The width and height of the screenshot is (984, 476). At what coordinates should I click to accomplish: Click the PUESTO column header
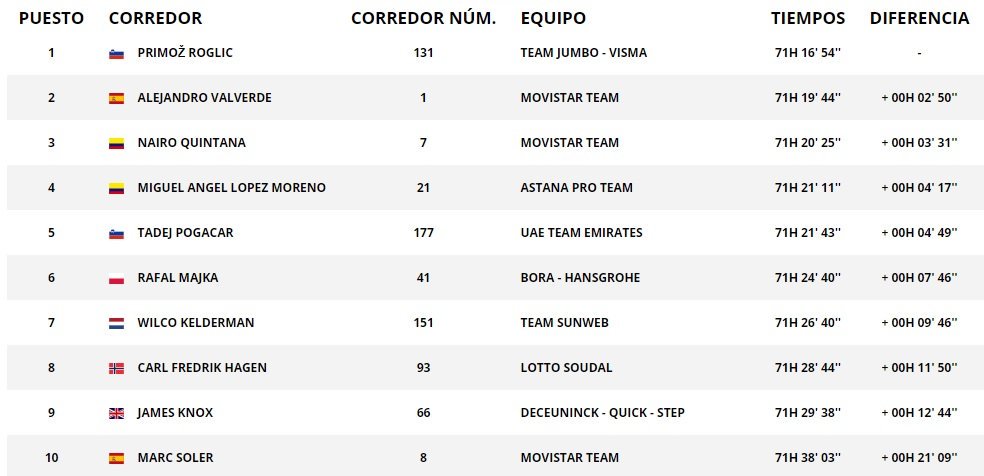coord(51,18)
